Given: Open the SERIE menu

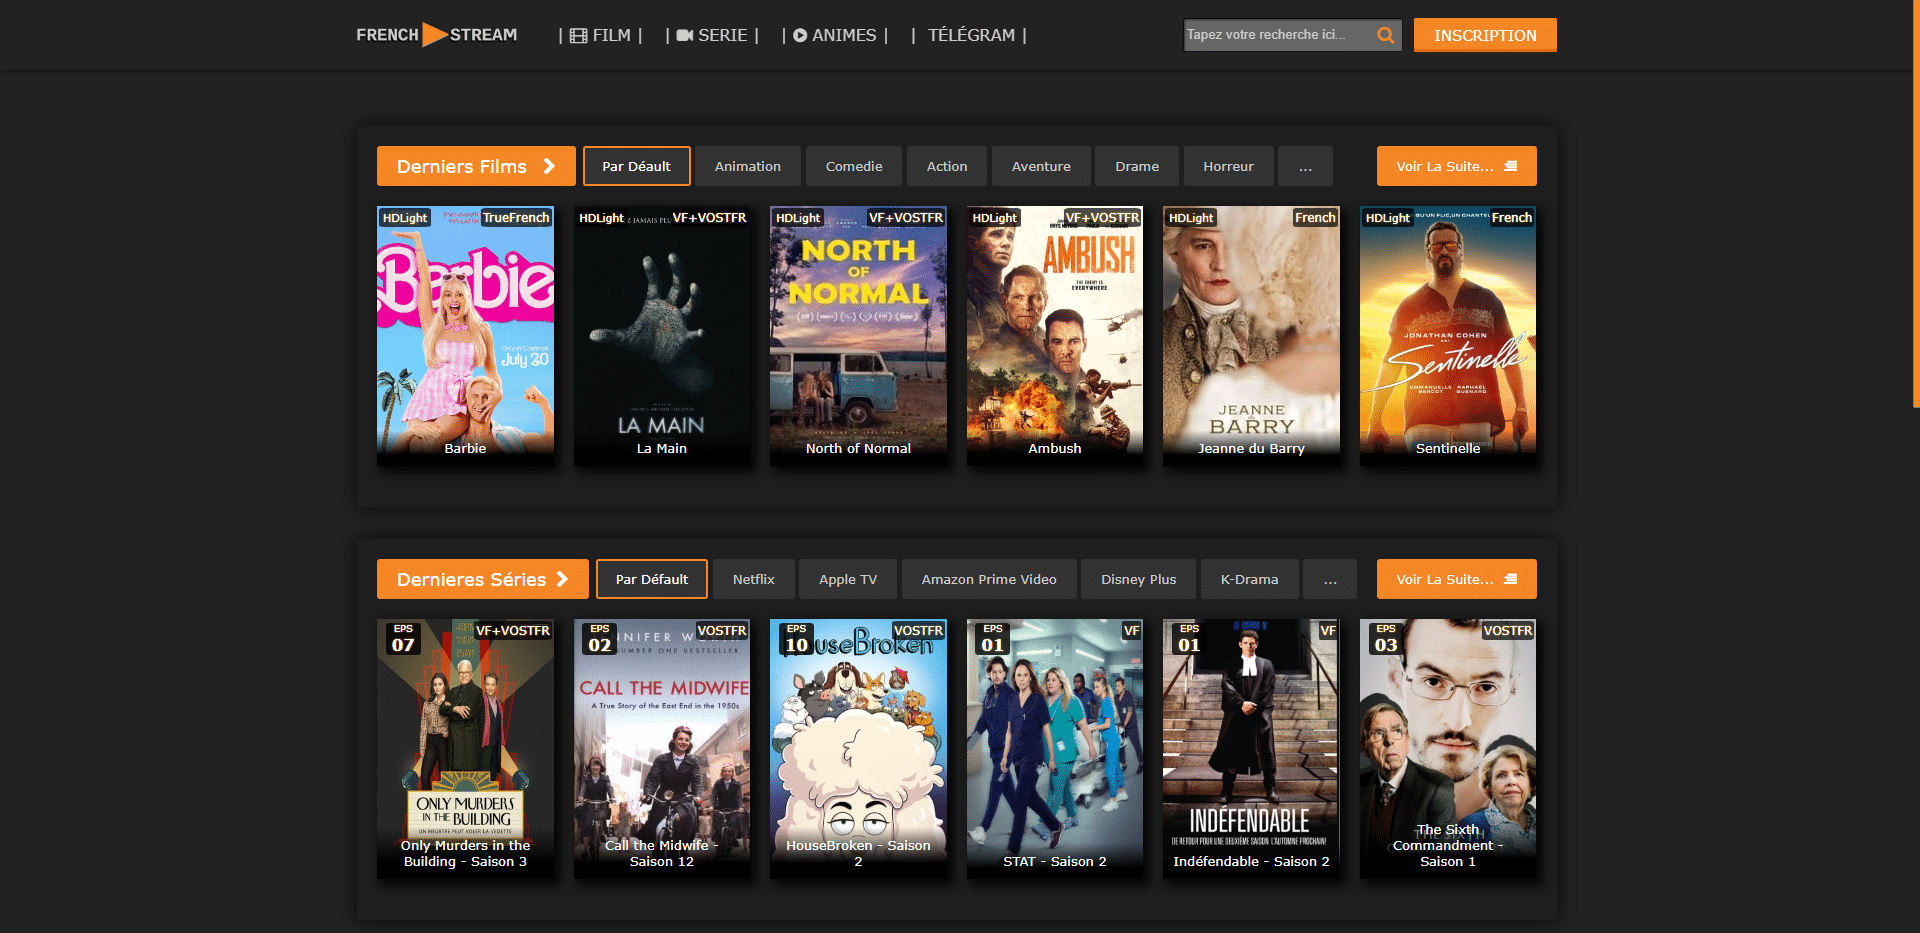Looking at the screenshot, I should click(712, 35).
